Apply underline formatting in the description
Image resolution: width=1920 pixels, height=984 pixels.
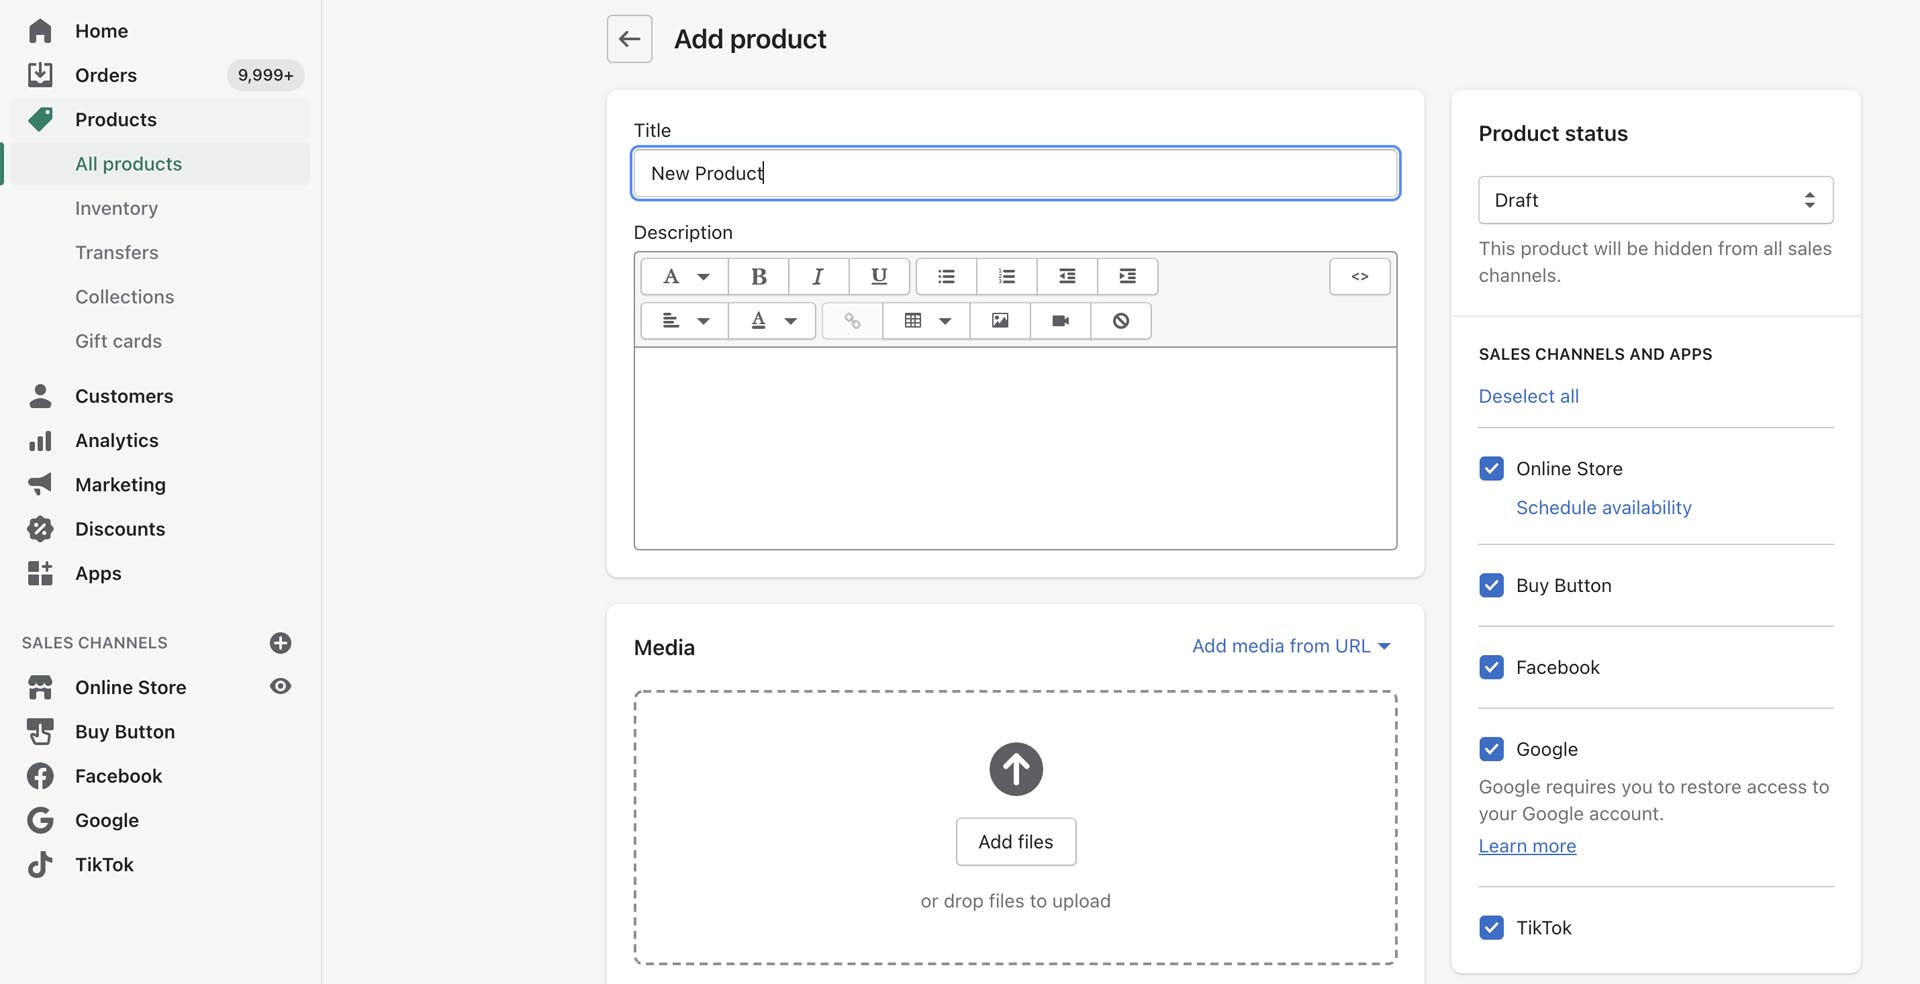click(x=879, y=277)
